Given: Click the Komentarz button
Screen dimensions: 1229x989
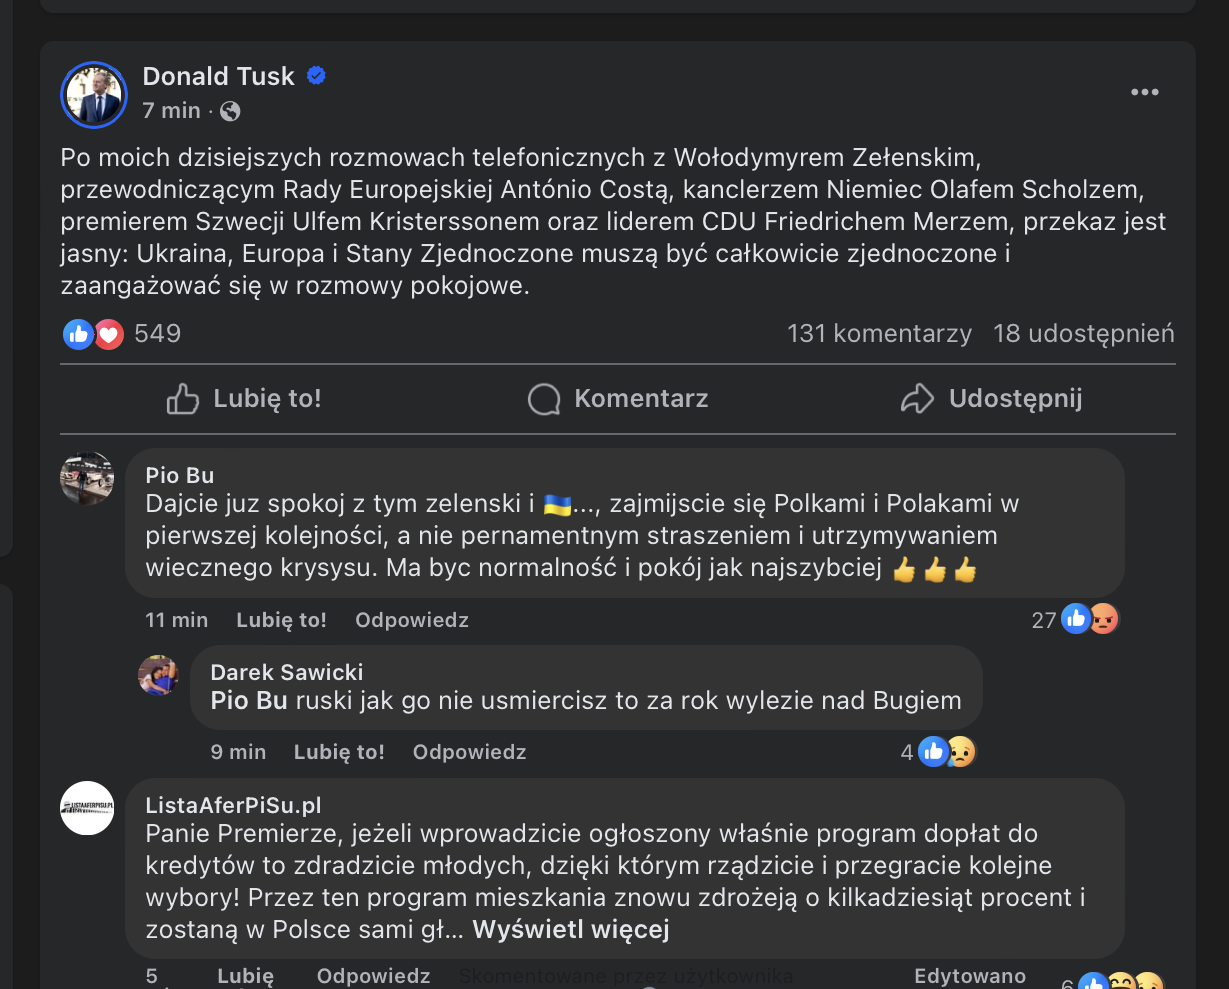Looking at the screenshot, I should (x=618, y=399).
